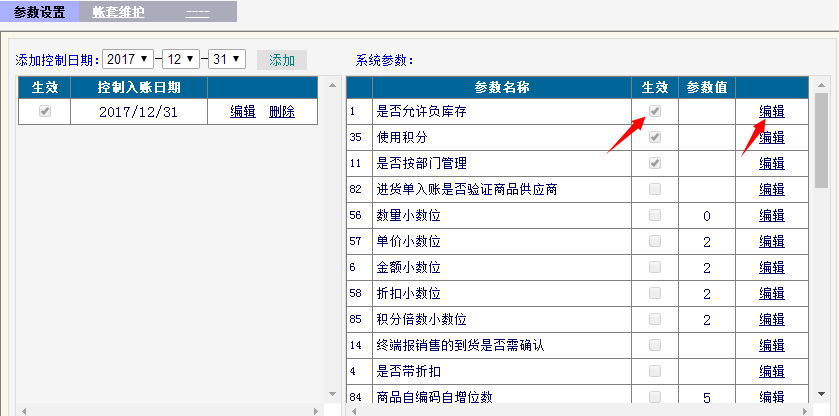
Task: Open the year dropdown showing 2017
Action: [x=128, y=59]
